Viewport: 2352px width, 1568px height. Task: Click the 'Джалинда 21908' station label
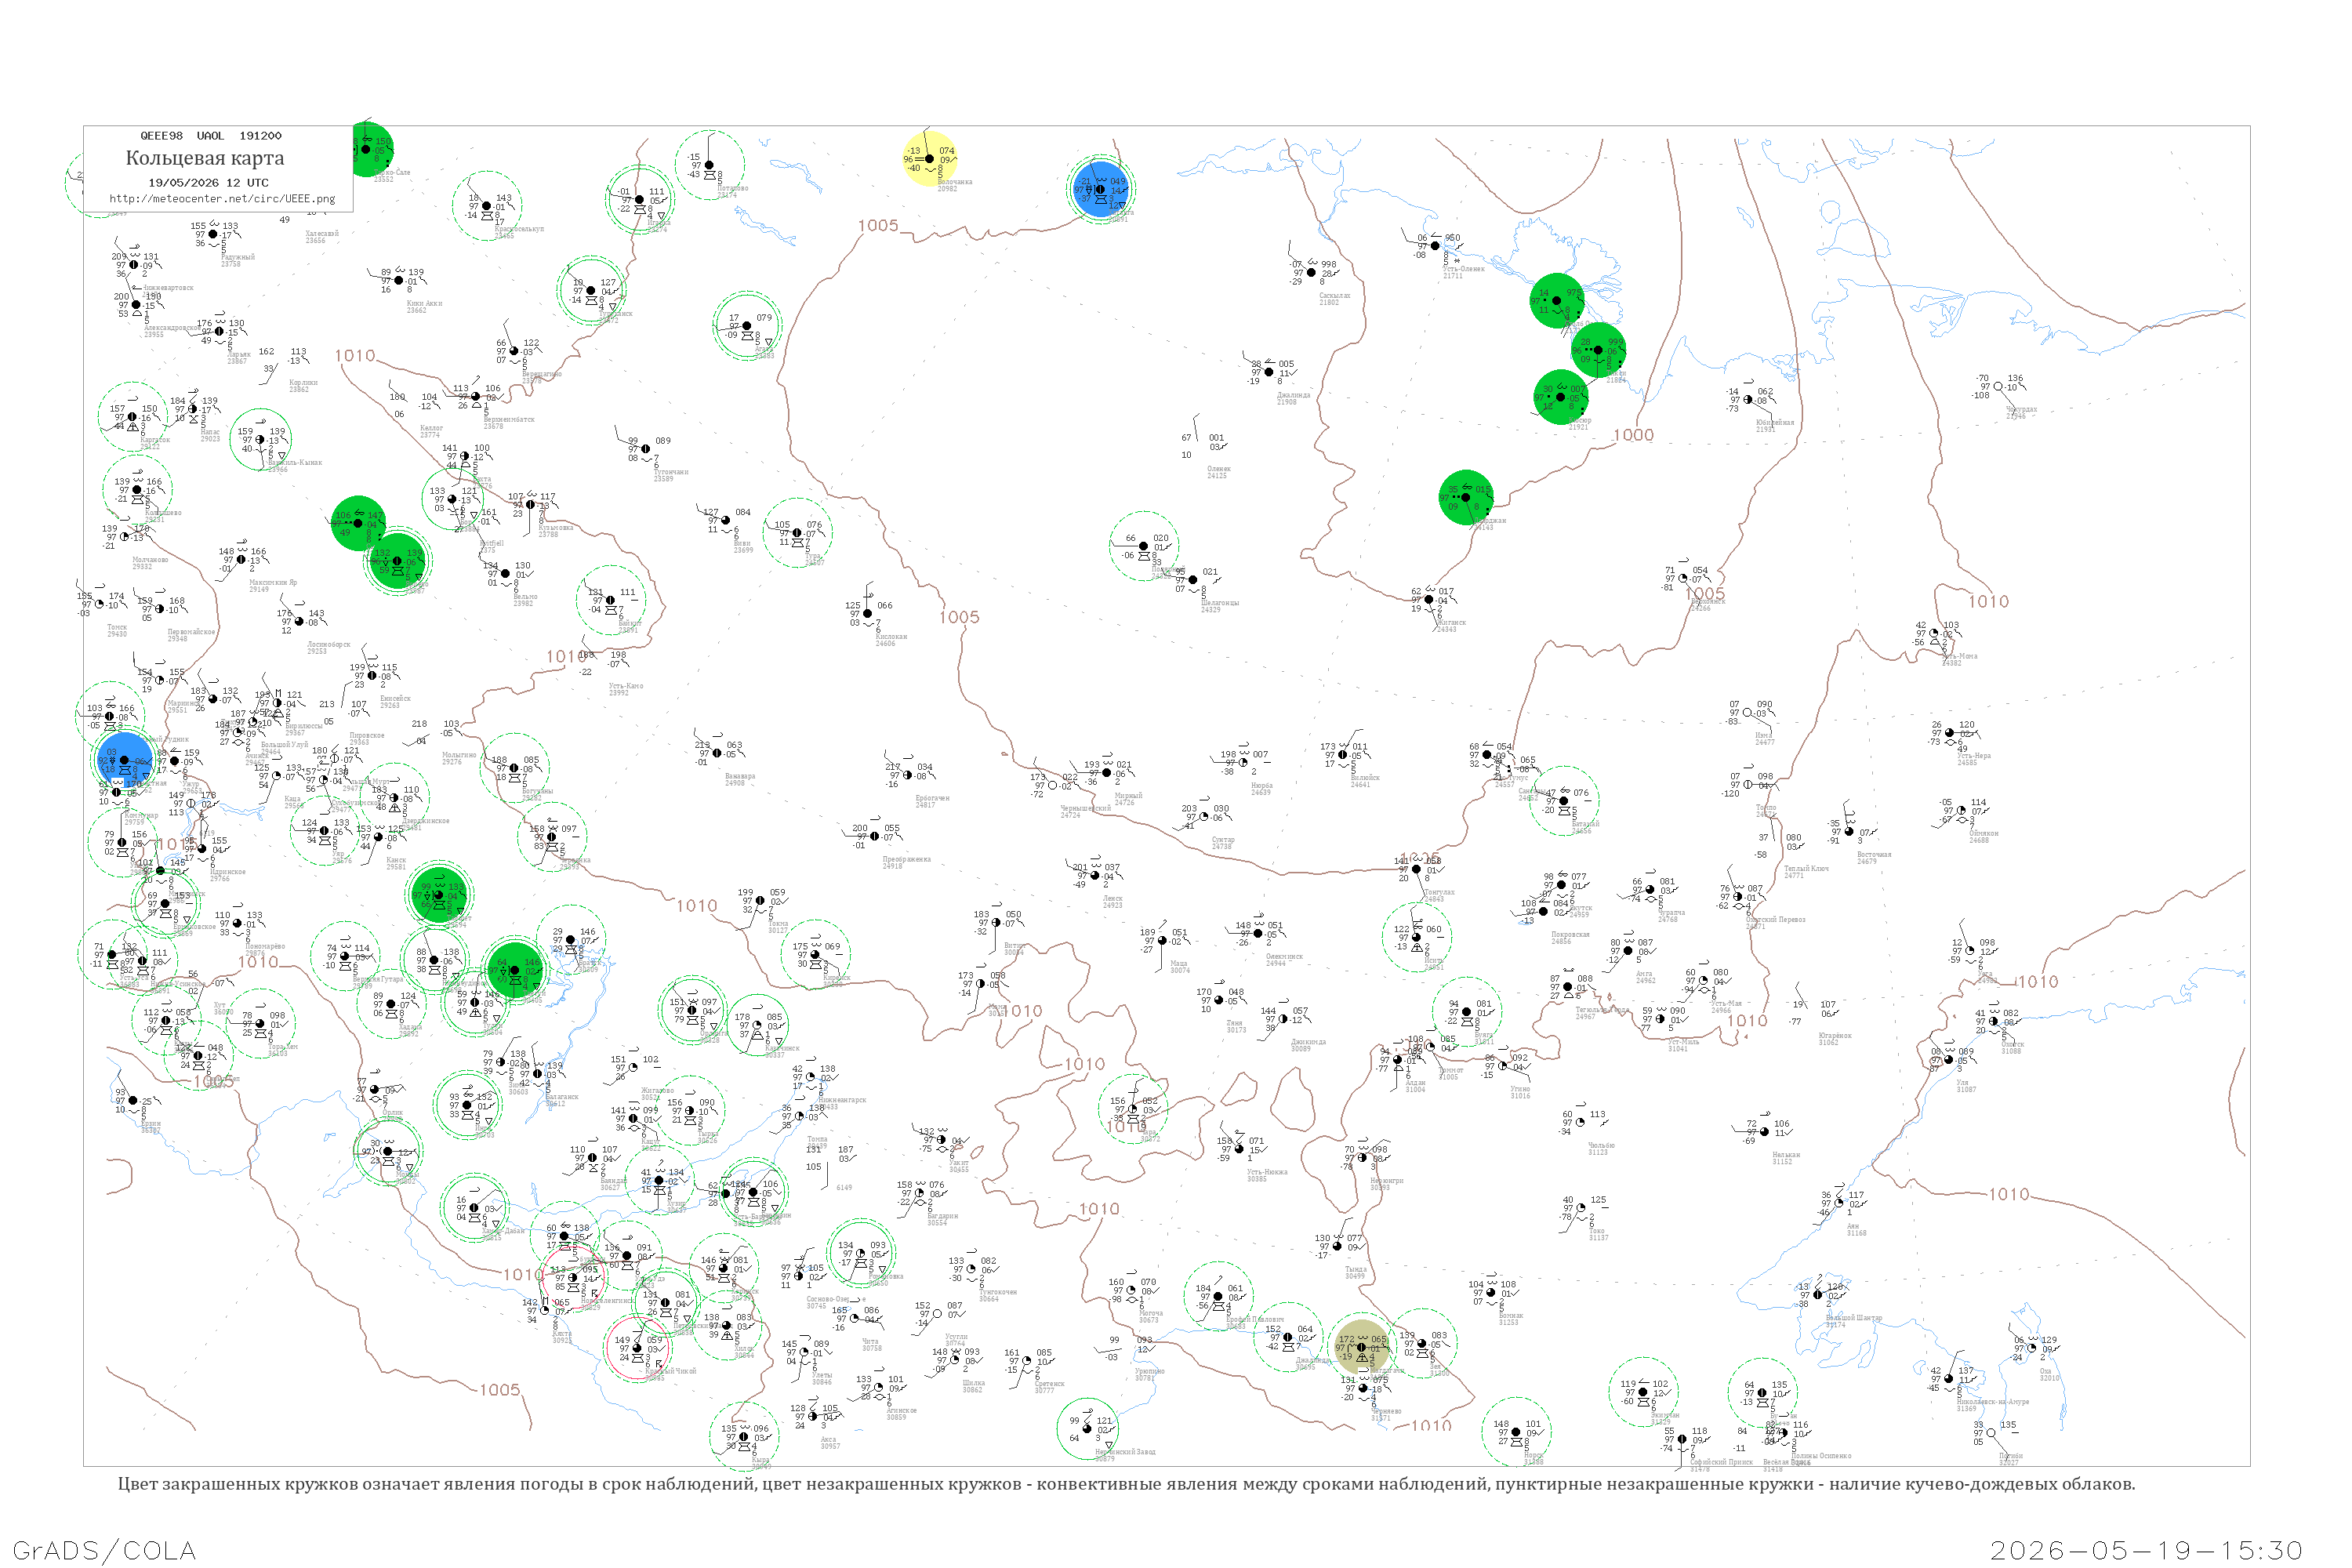(x=1293, y=398)
